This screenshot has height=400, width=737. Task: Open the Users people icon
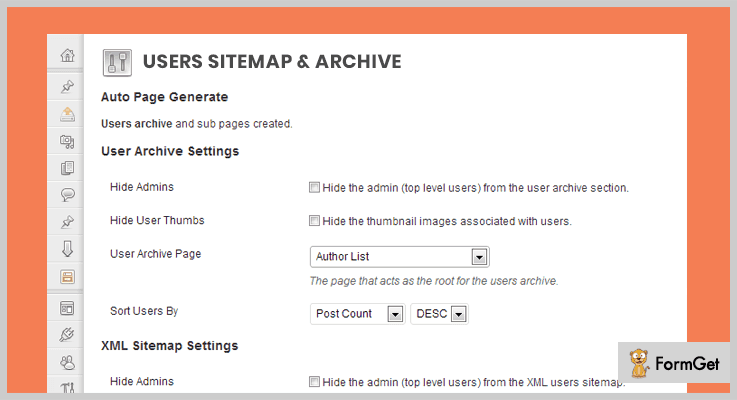(x=67, y=362)
